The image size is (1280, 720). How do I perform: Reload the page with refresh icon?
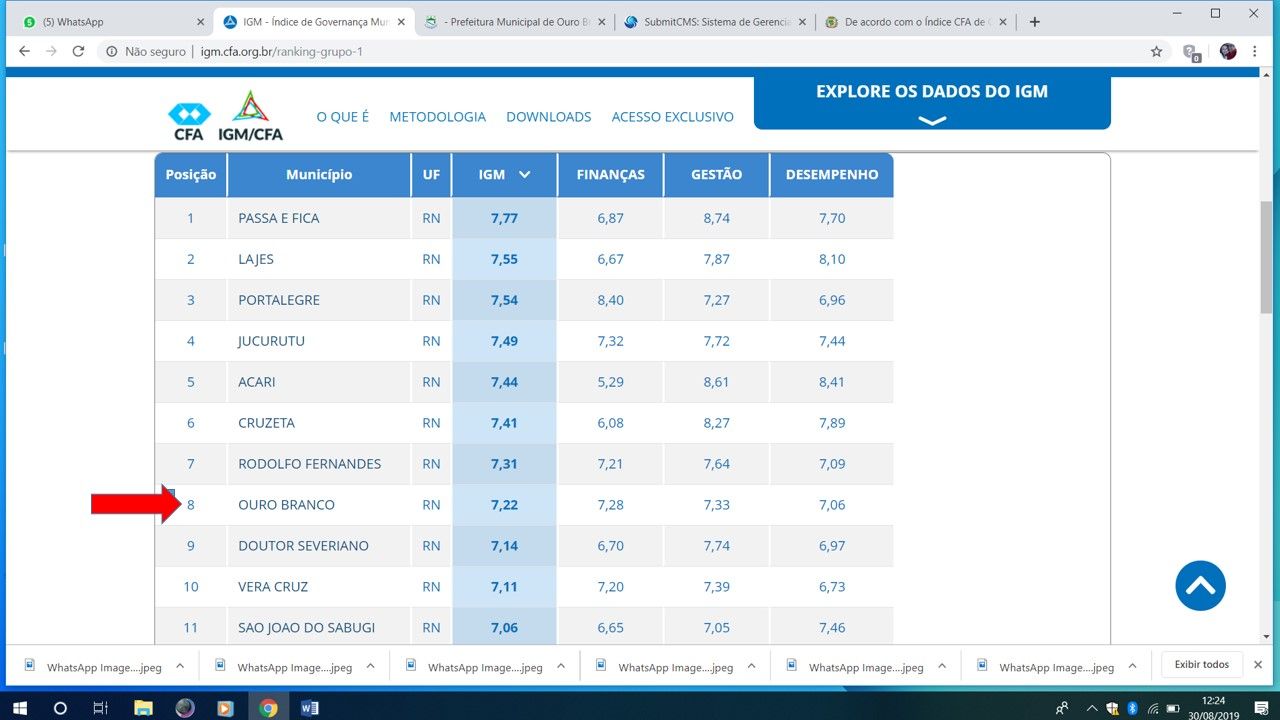(x=78, y=51)
